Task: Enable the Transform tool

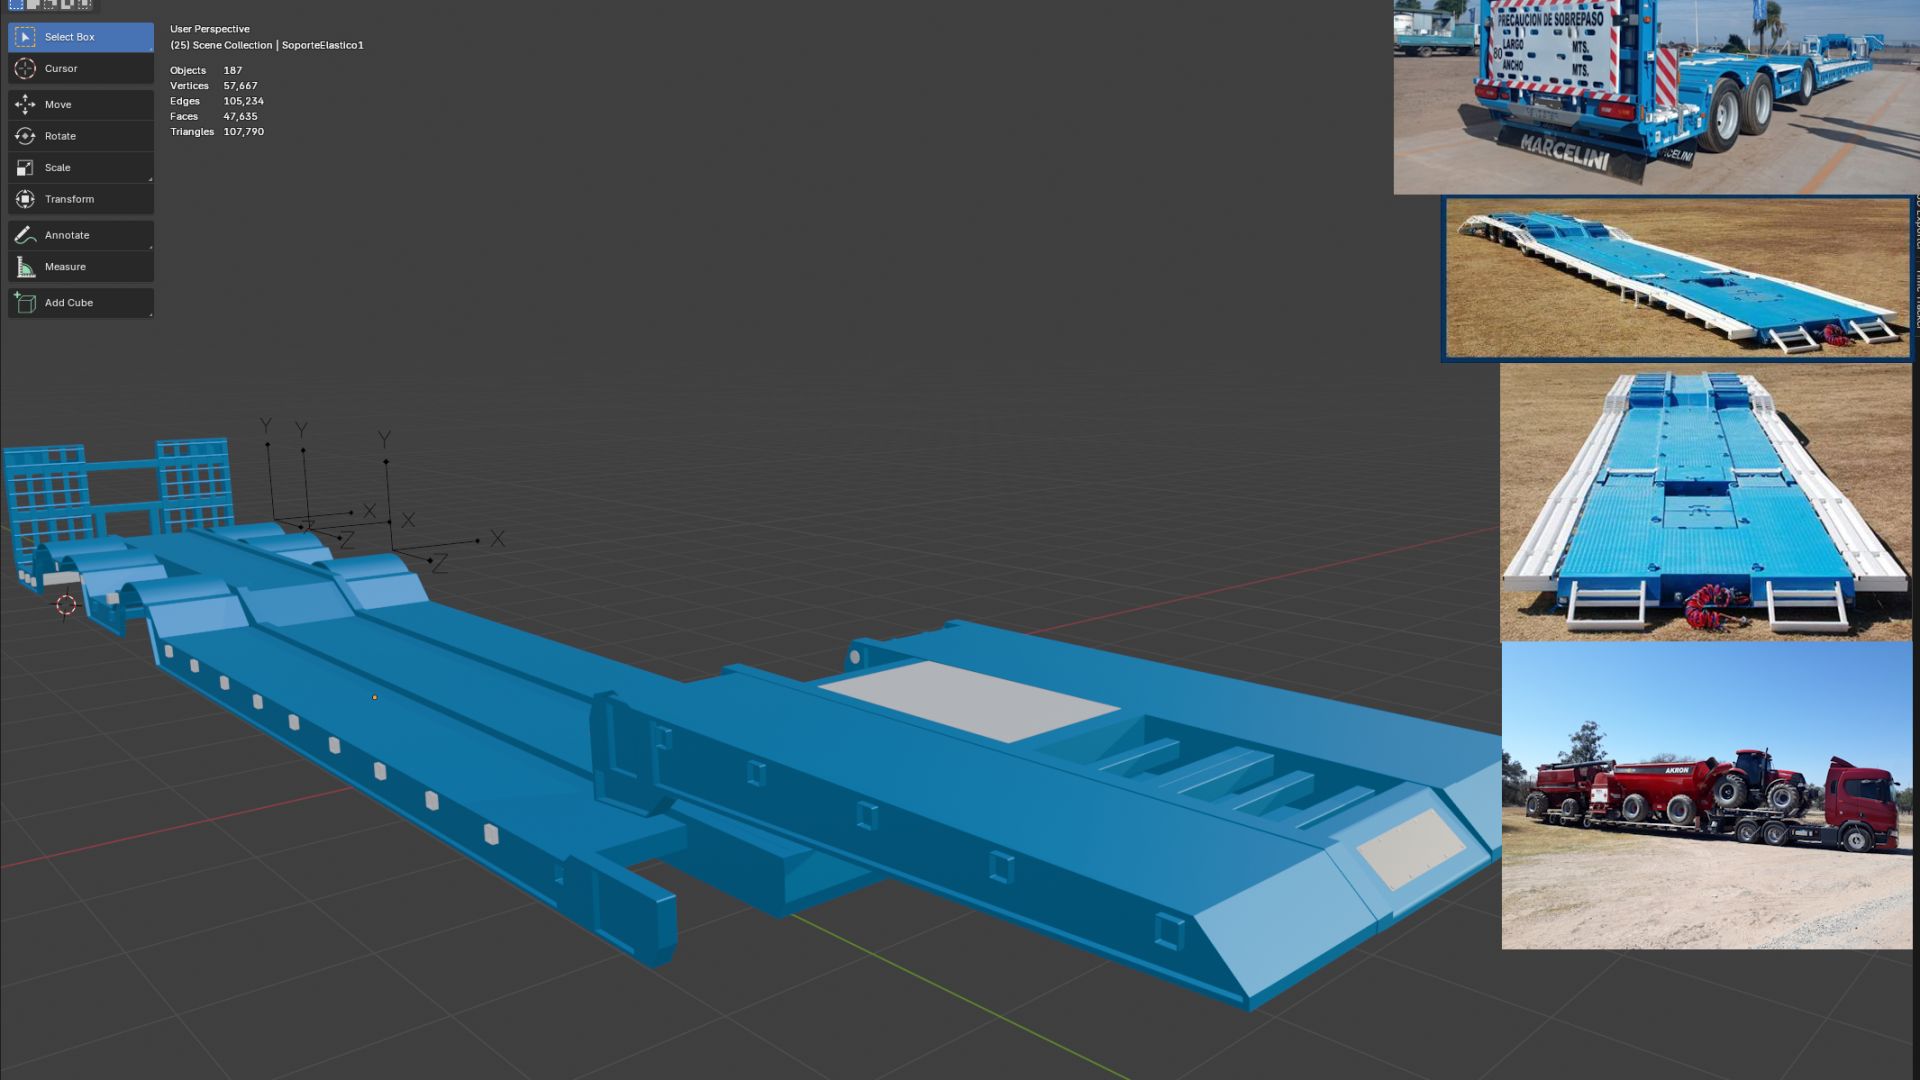Action: [x=80, y=200]
